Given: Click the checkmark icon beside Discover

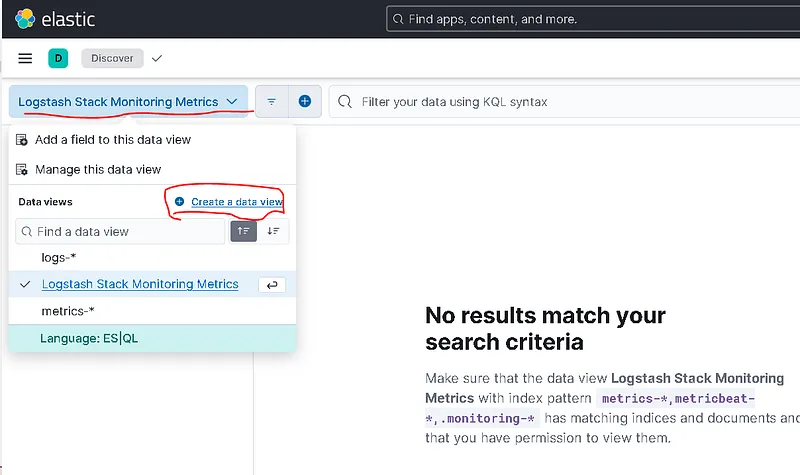Looking at the screenshot, I should 157,58.
